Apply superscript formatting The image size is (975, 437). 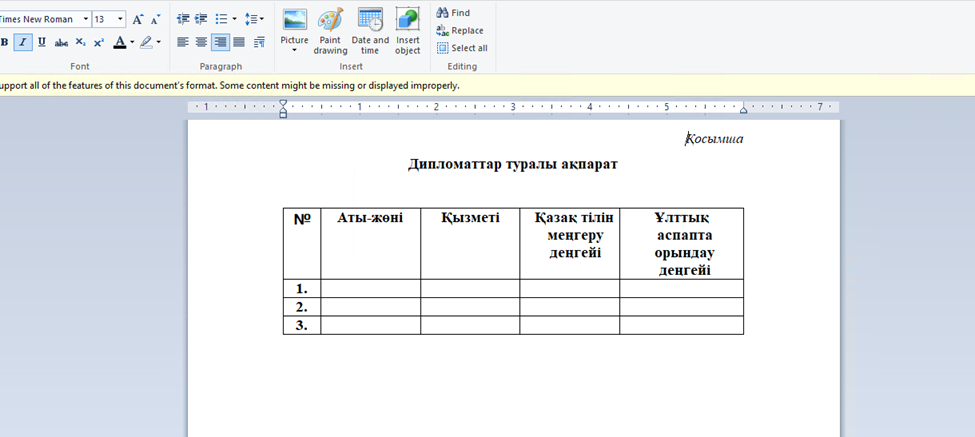coord(98,42)
